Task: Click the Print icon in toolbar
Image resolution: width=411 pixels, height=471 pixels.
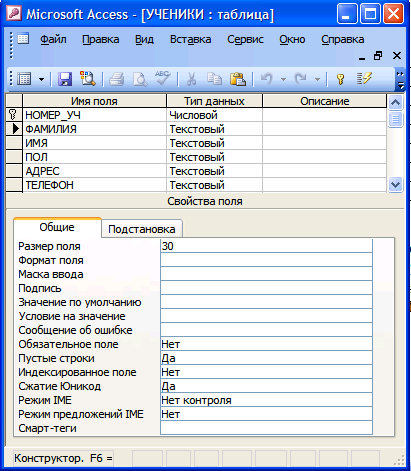Action: tap(117, 79)
